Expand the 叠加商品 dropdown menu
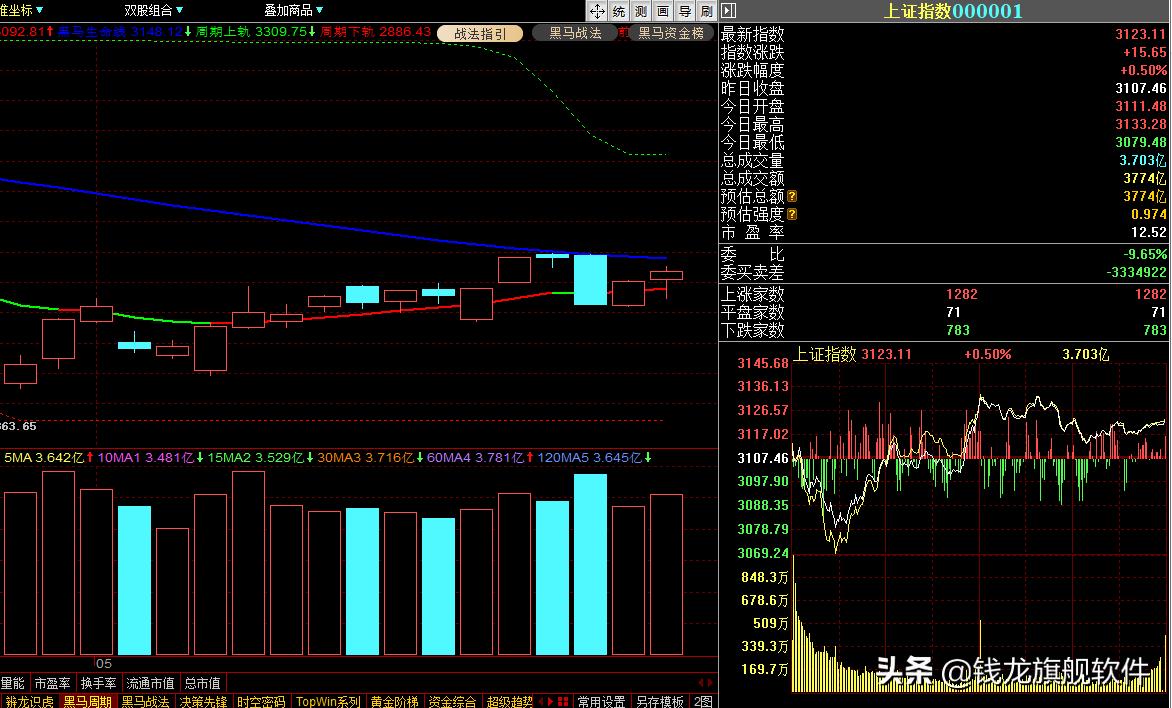The width and height of the screenshot is (1172, 708). [x=293, y=11]
